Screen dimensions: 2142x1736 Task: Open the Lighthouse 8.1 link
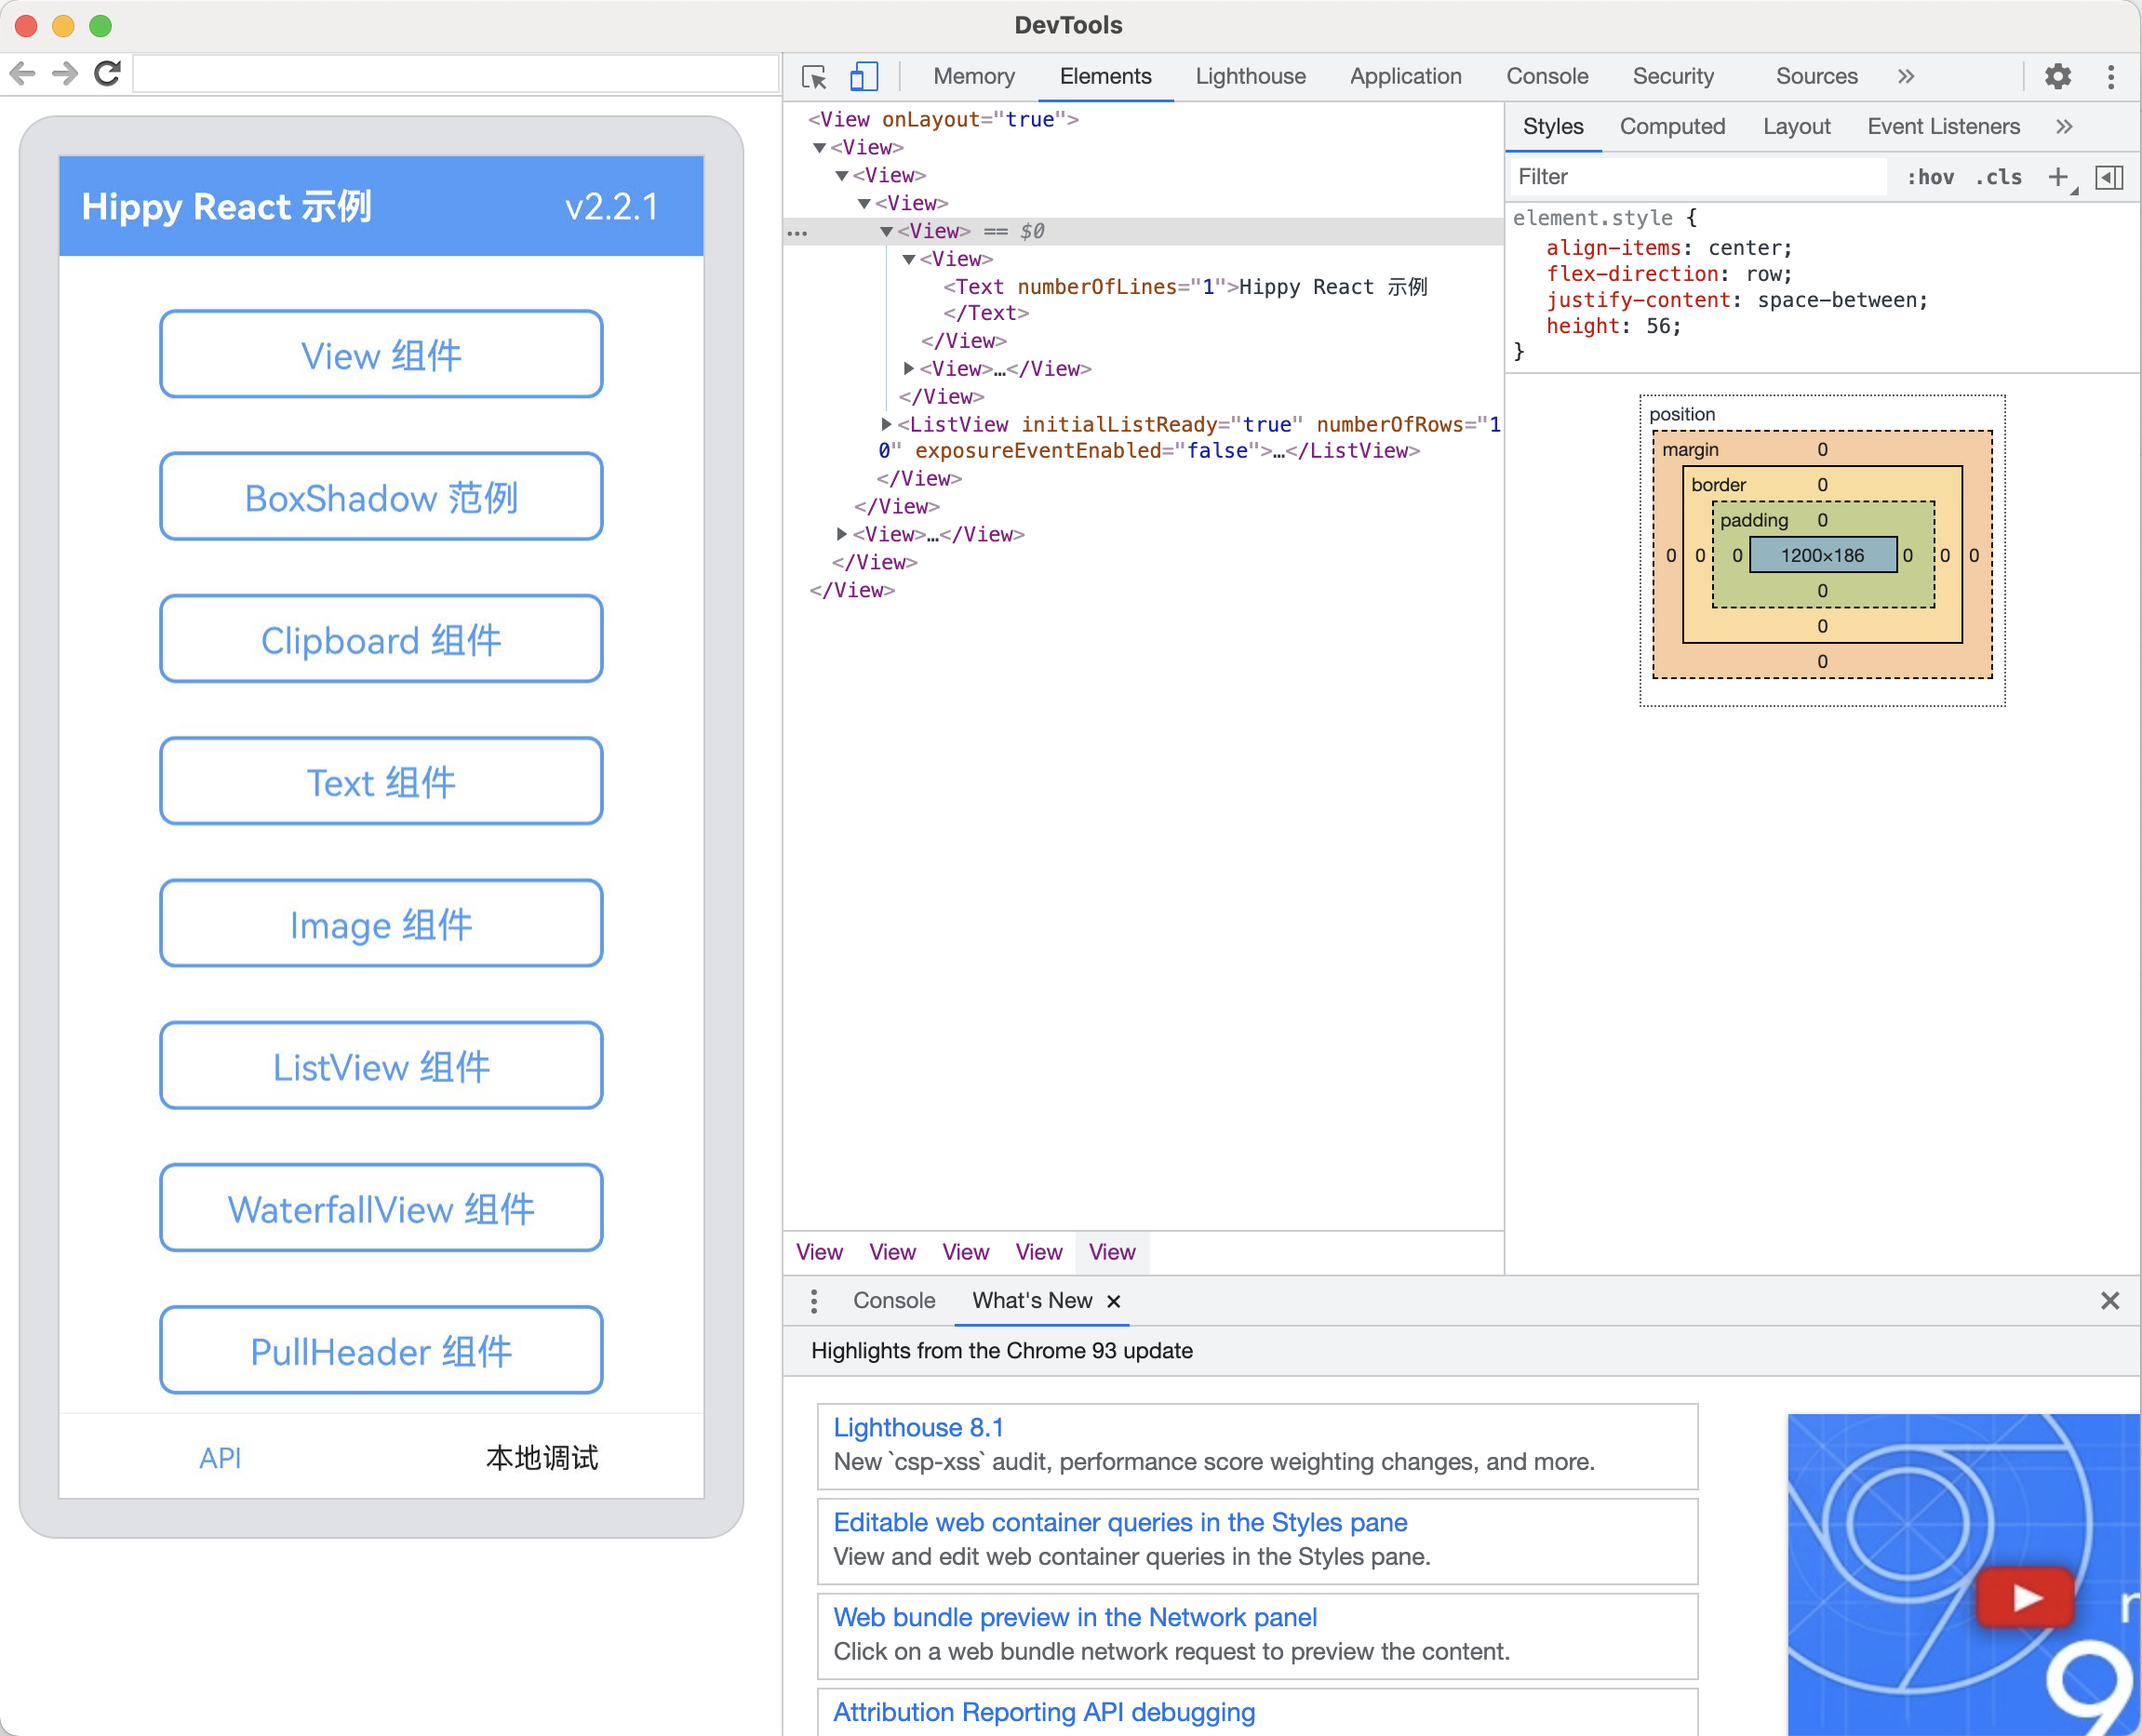click(x=918, y=1428)
